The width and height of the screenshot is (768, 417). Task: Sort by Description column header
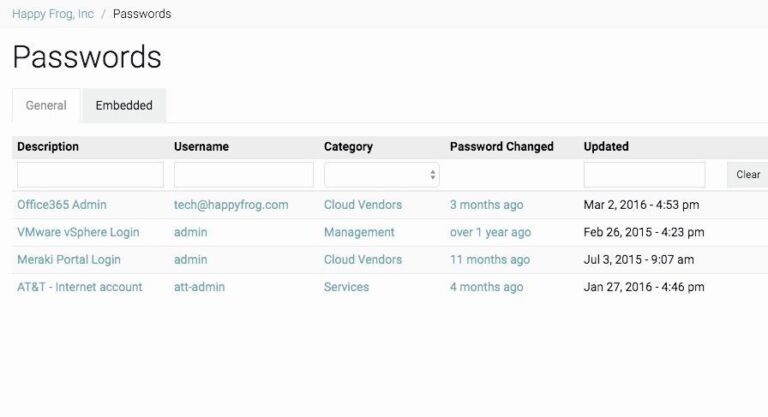pyautogui.click(x=48, y=147)
